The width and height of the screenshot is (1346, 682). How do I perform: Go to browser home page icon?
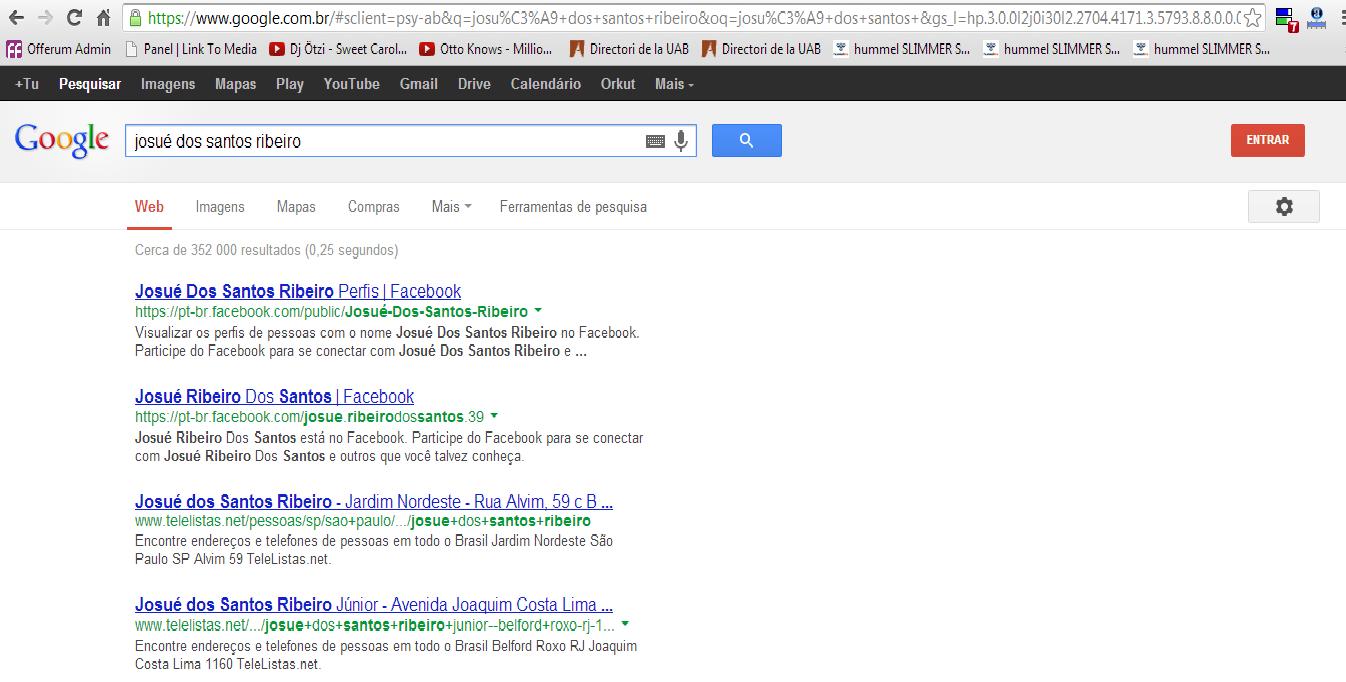(103, 18)
